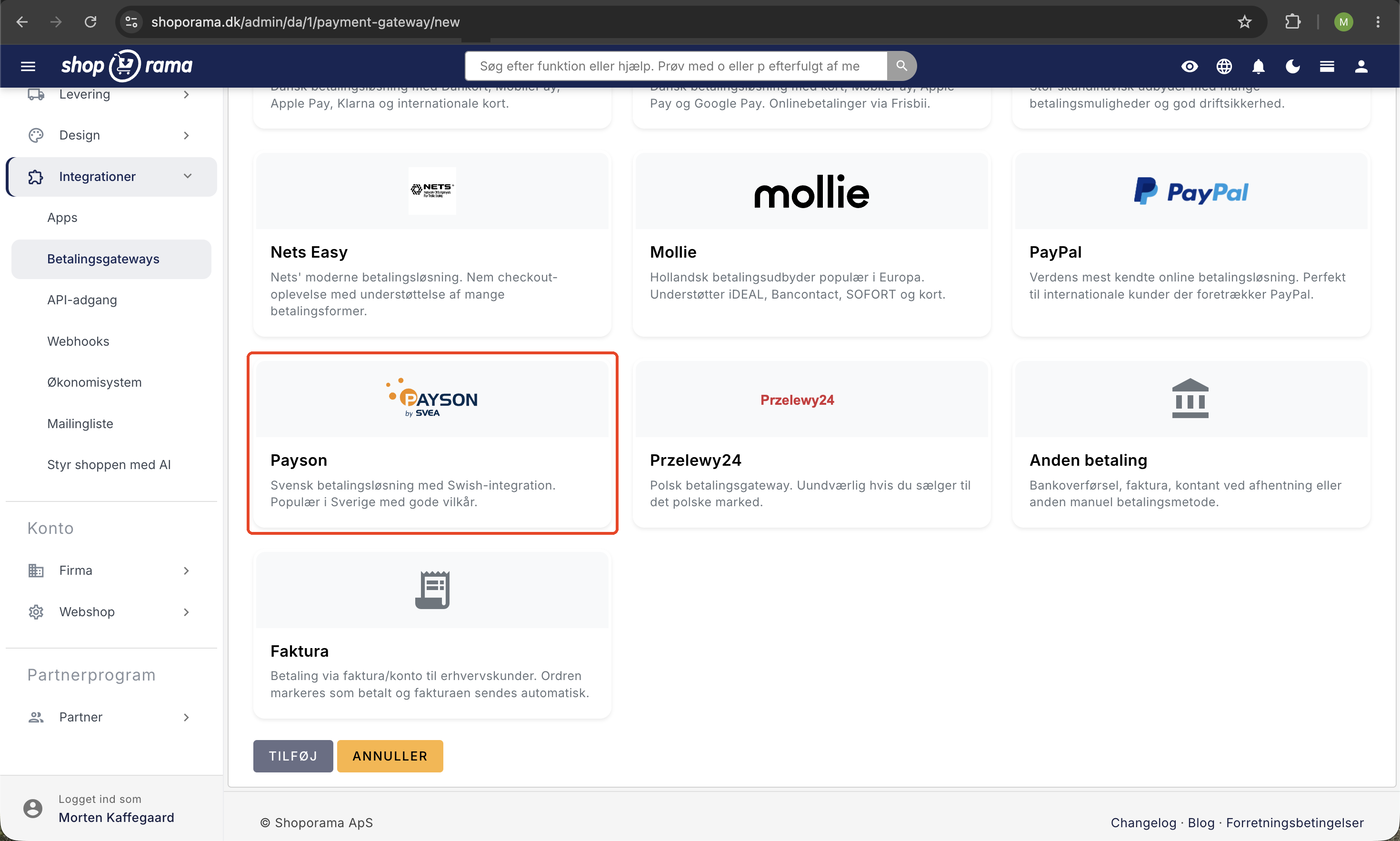Click the TILFØJ button
The width and height of the screenshot is (1400, 841).
[x=293, y=756]
